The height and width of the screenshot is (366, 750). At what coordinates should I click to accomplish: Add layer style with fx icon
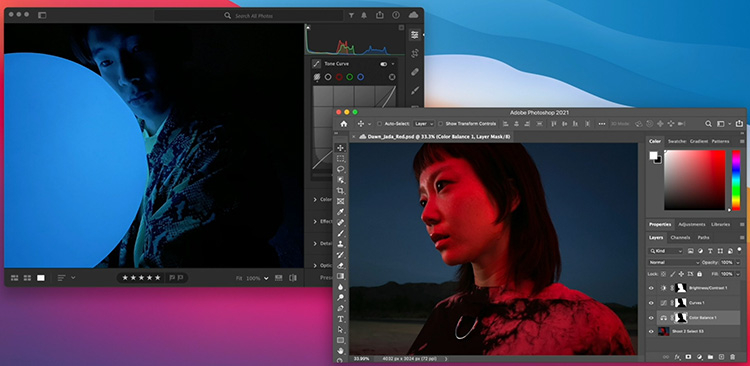tap(677, 357)
